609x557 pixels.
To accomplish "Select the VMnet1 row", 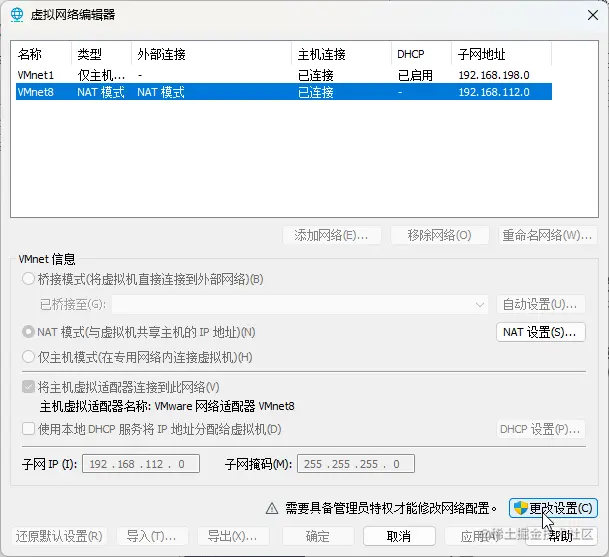I will click(x=284, y=75).
